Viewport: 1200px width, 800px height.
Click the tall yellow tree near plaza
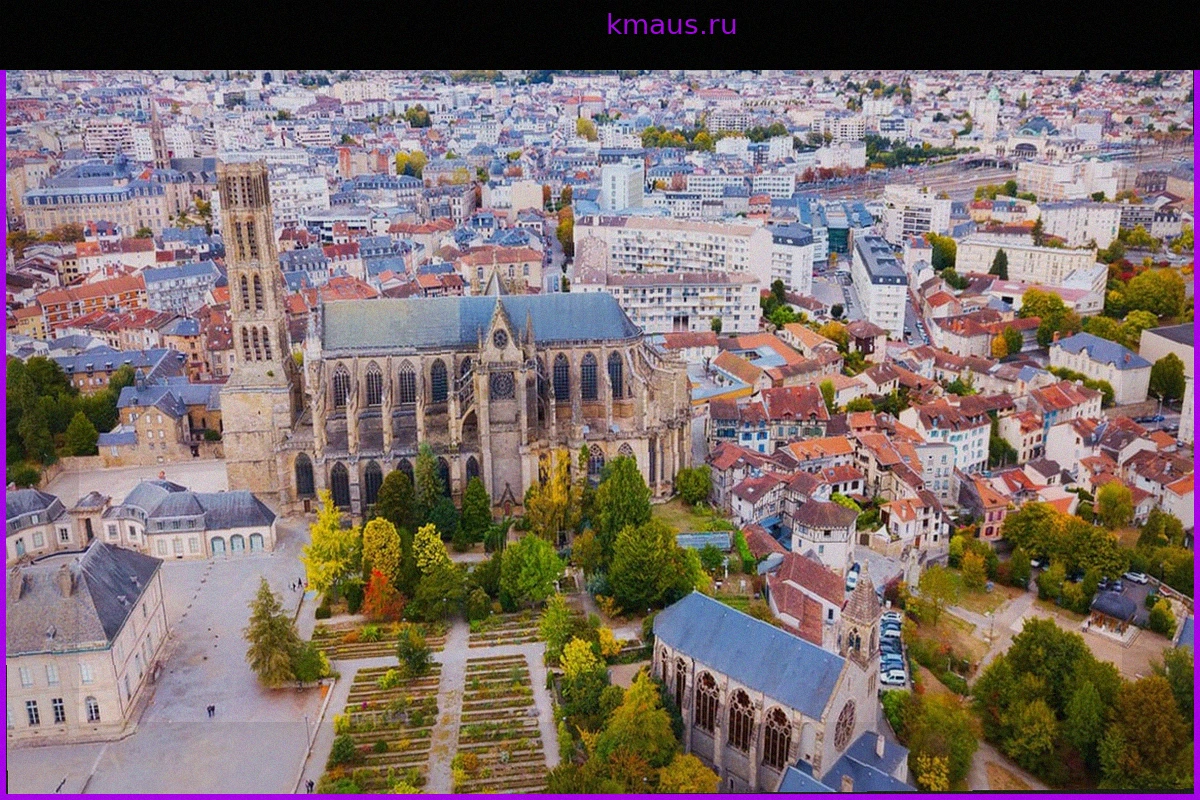(328, 548)
